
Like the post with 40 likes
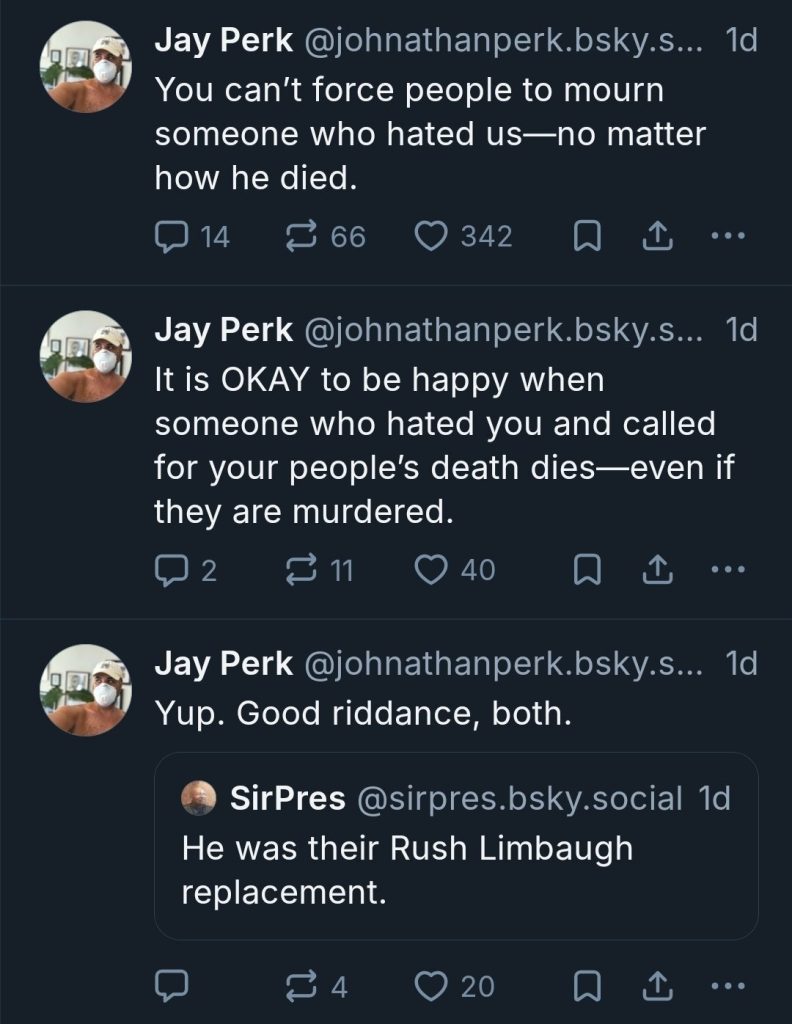point(432,570)
